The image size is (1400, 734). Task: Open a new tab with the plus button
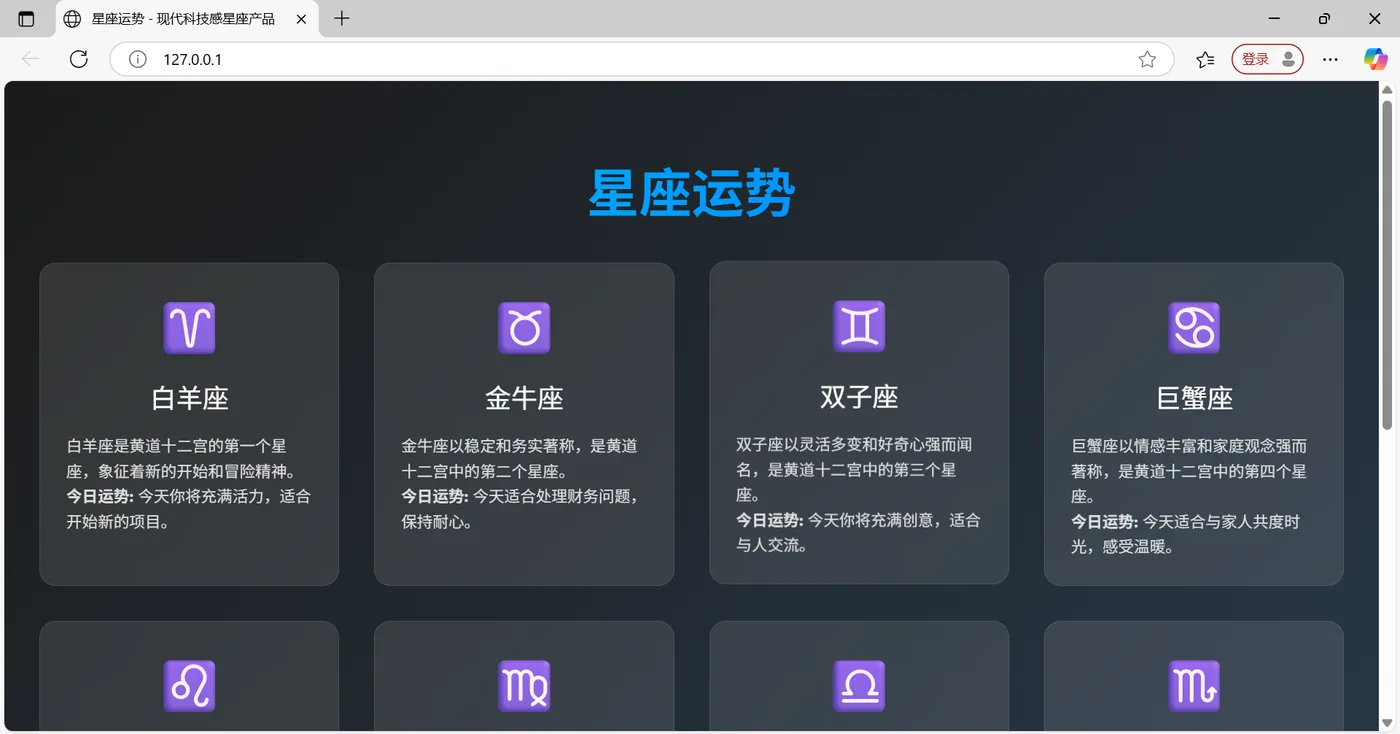(x=342, y=19)
